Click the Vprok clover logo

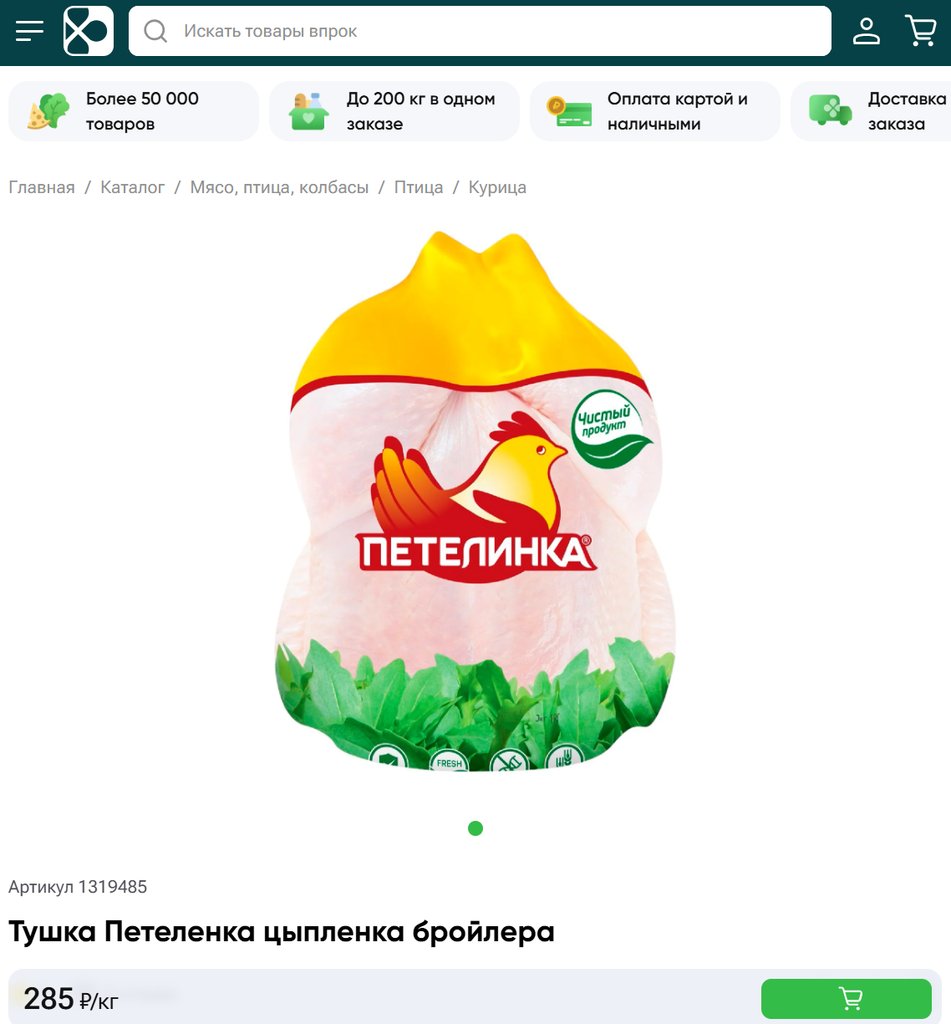click(88, 31)
